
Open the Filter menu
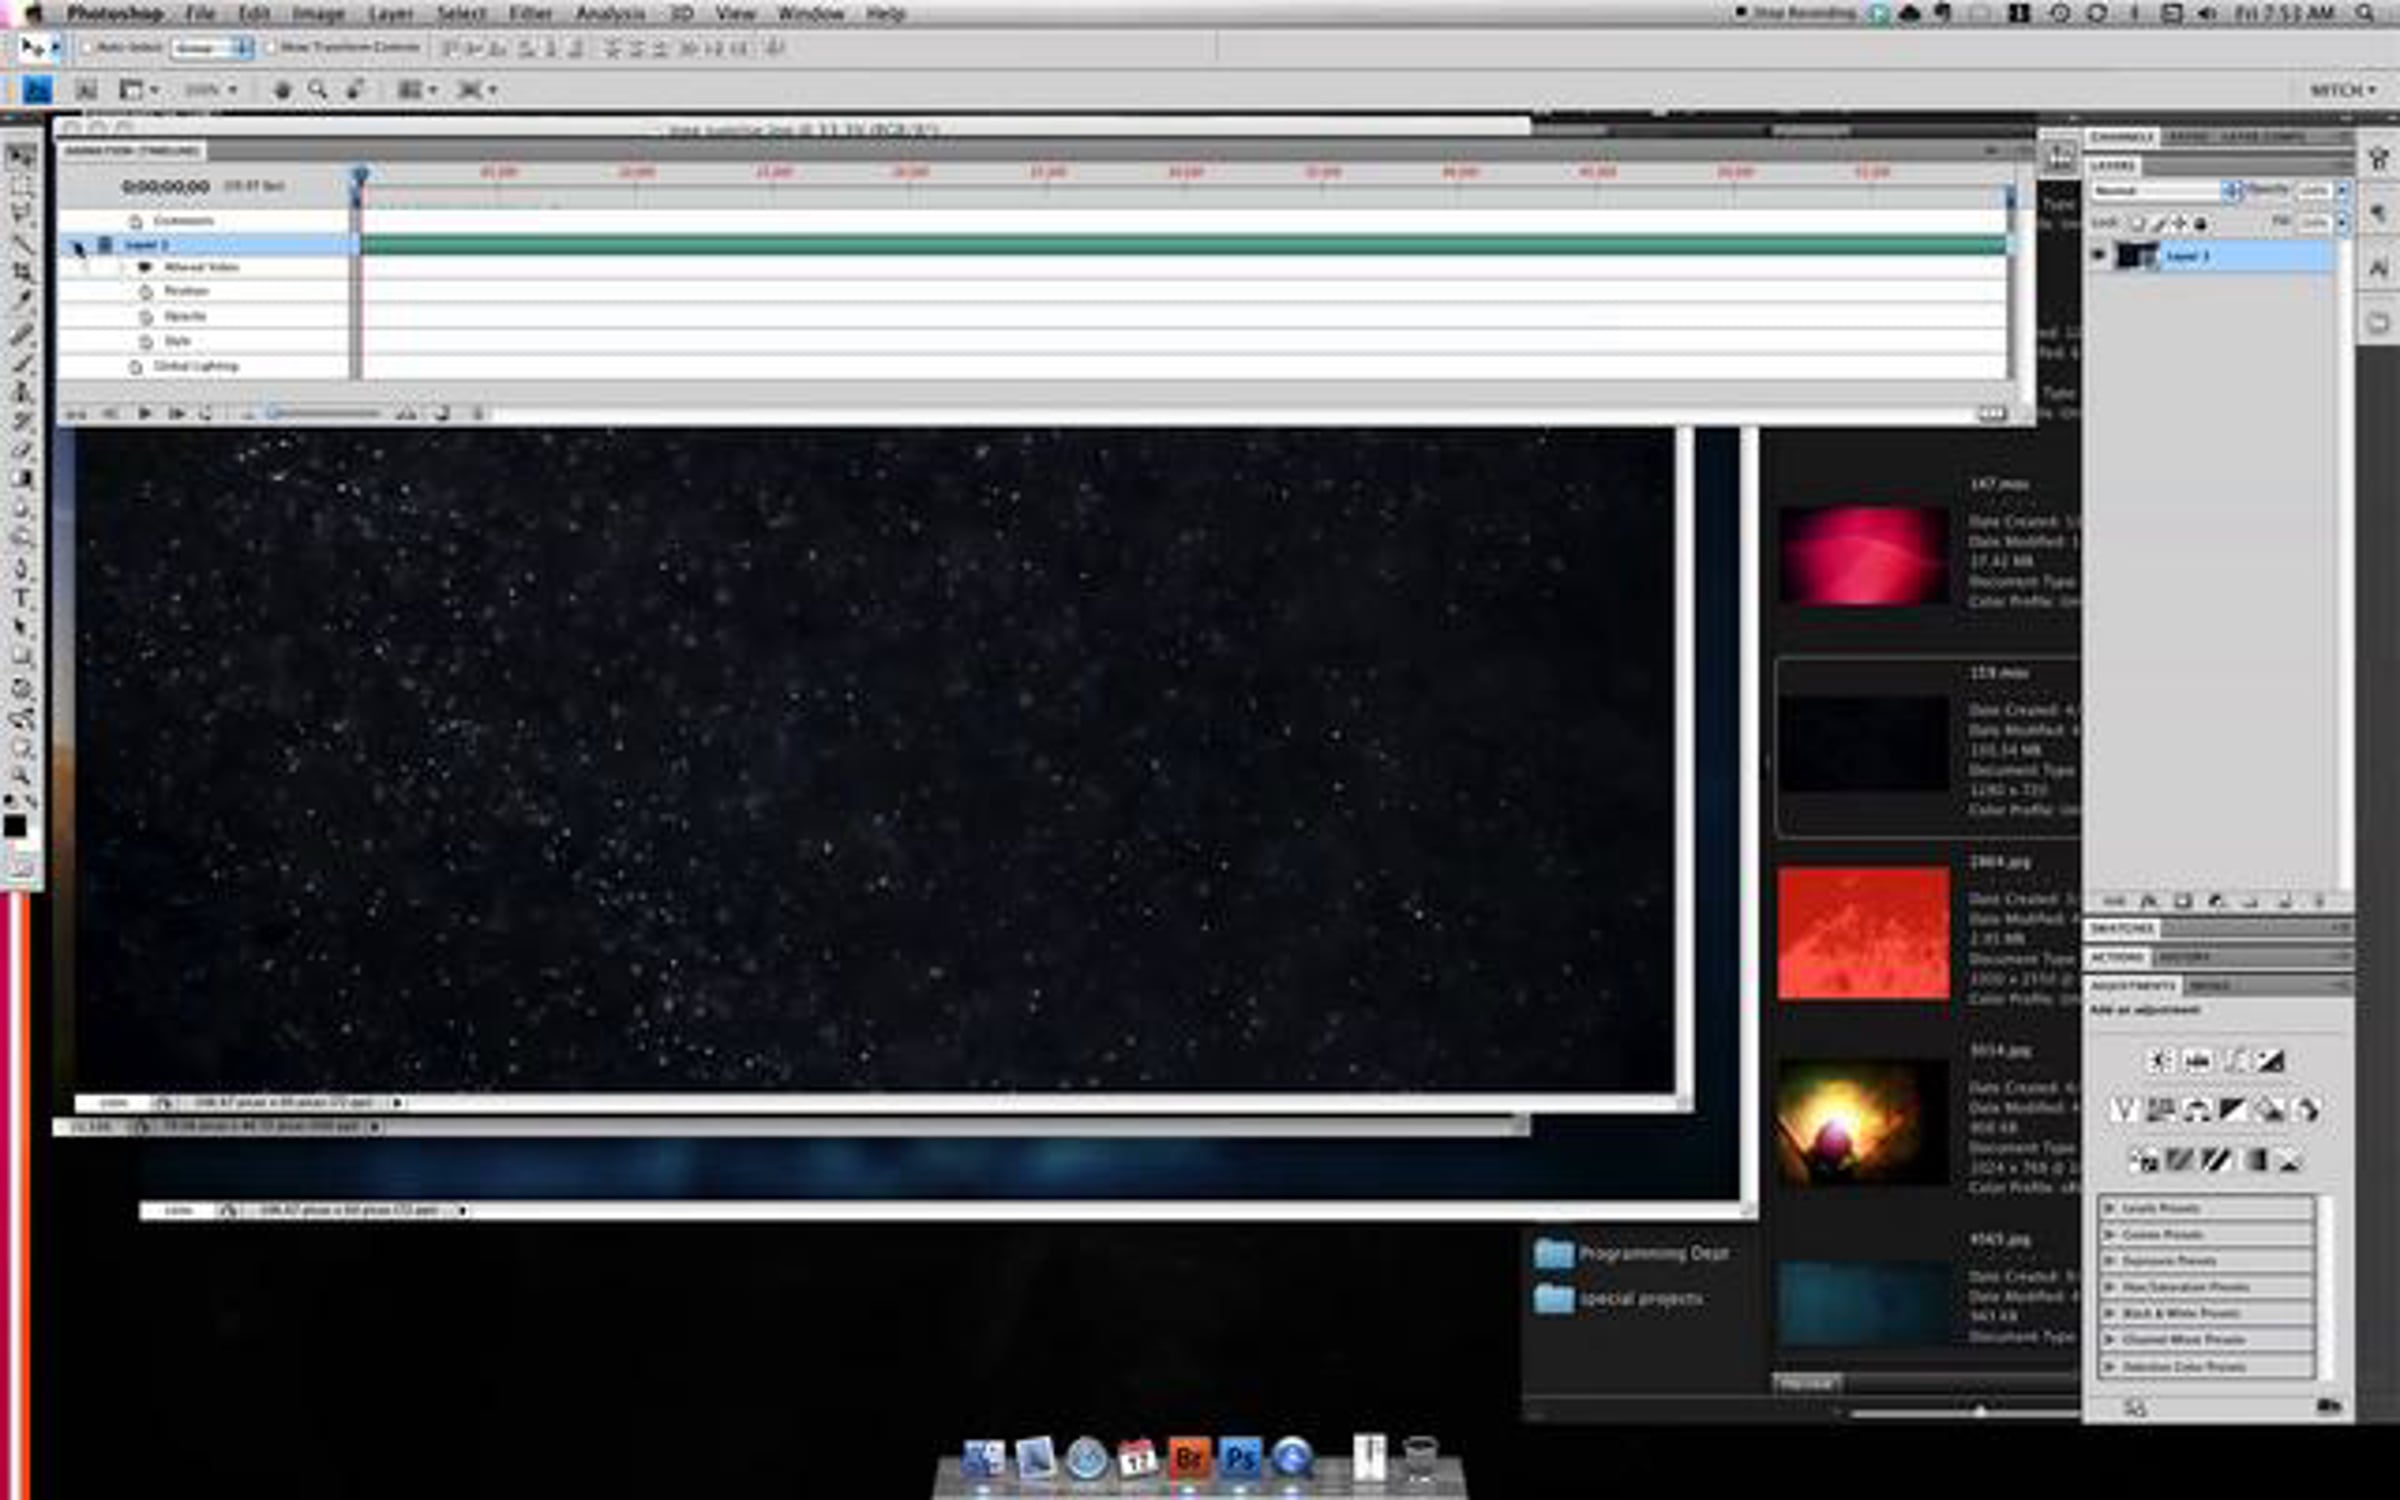(530, 13)
